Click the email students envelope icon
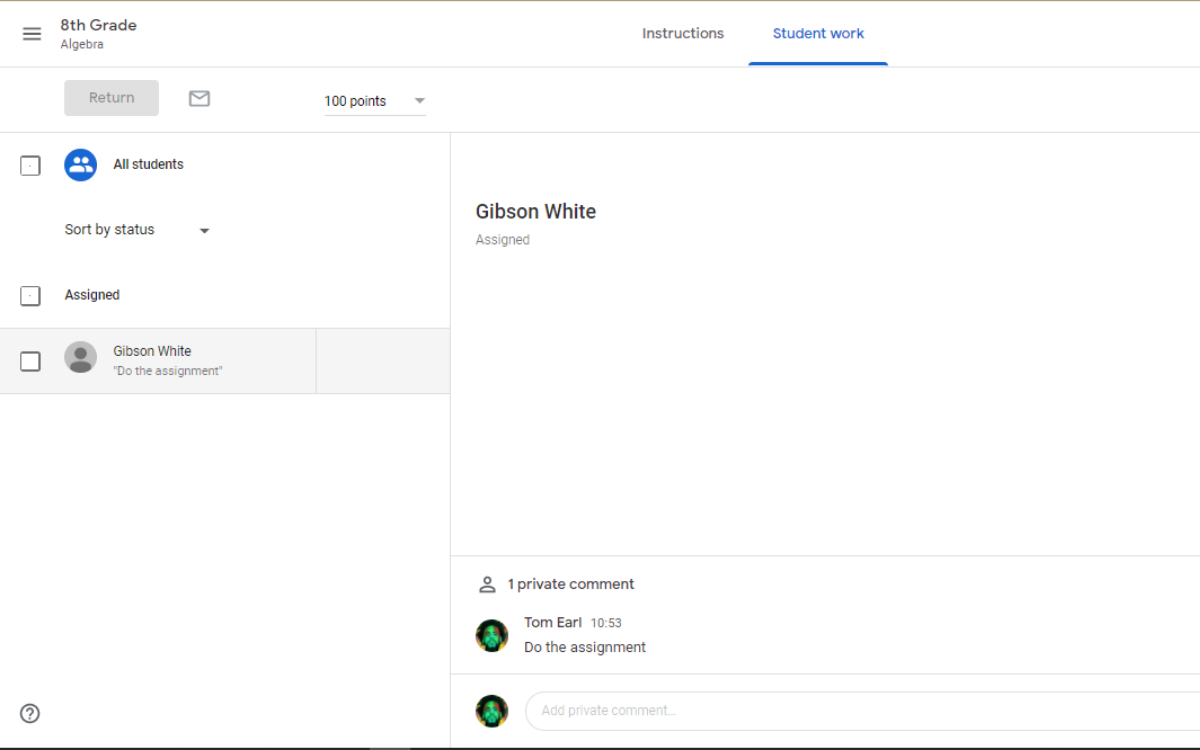The height and width of the screenshot is (750, 1200). (x=200, y=98)
